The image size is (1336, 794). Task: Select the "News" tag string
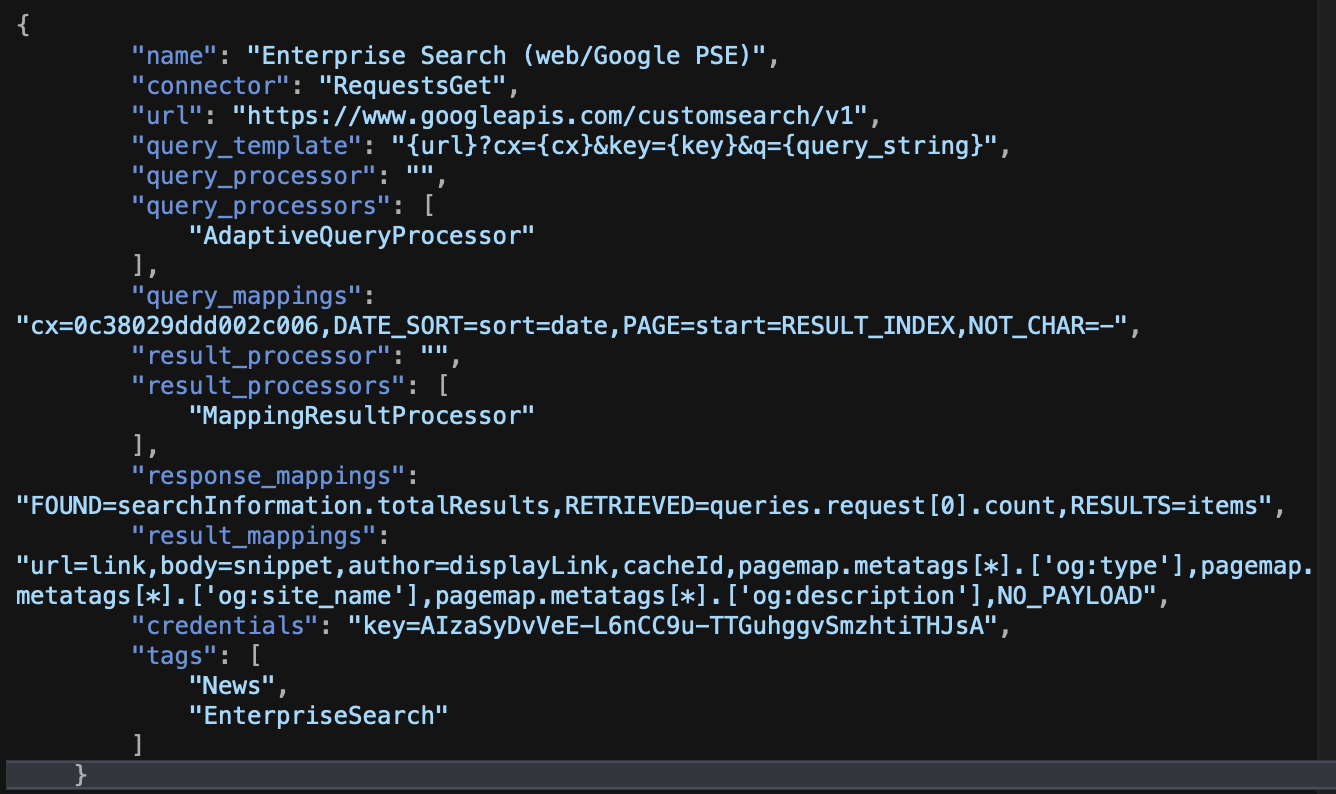coord(232,686)
